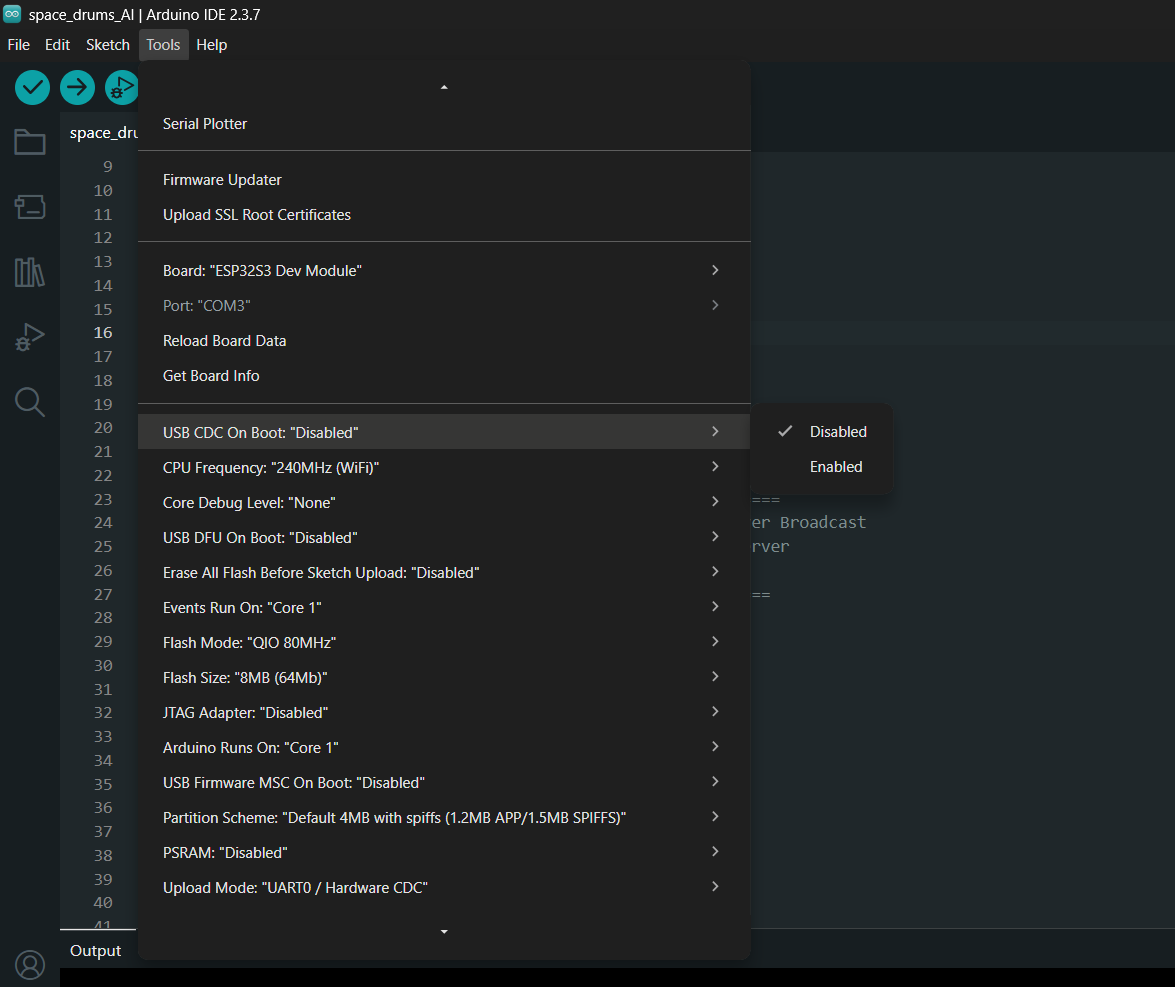Expand Erase All Flash Before Upload submenu
Viewport: 1175px width, 987px height.
(444, 573)
